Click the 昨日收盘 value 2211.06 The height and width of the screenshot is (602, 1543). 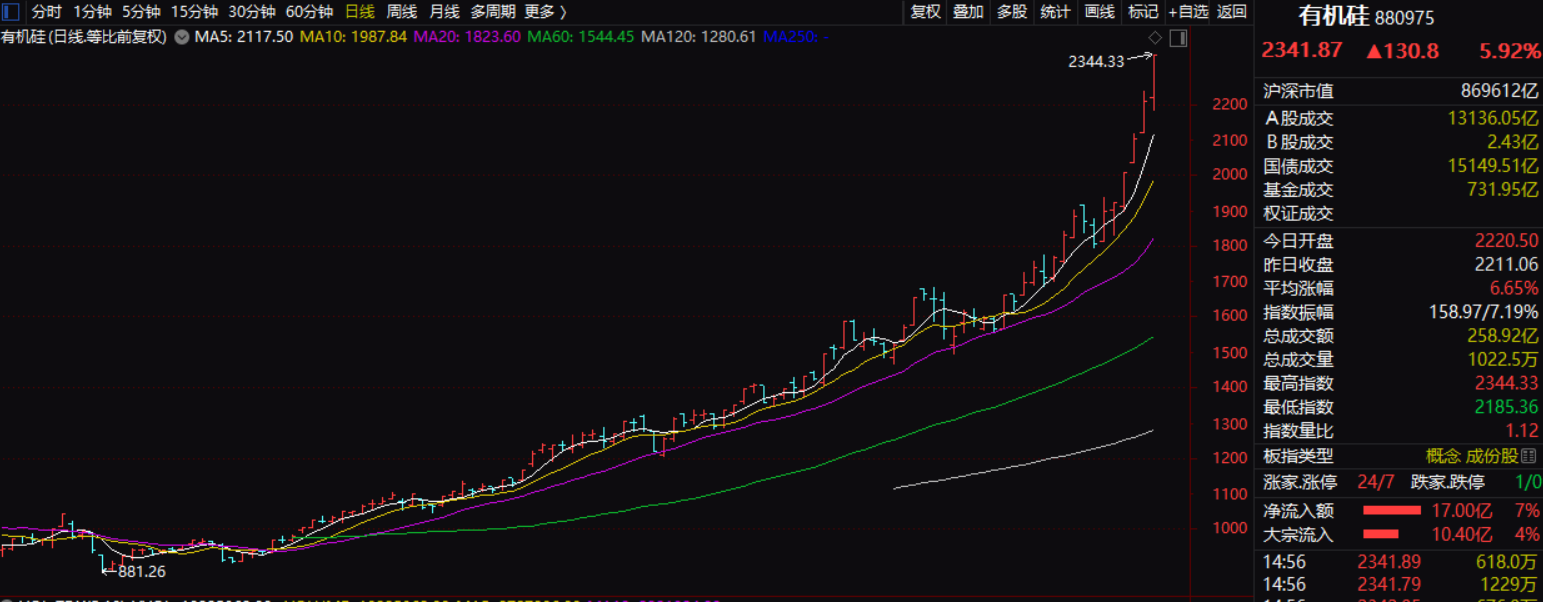point(1507,265)
